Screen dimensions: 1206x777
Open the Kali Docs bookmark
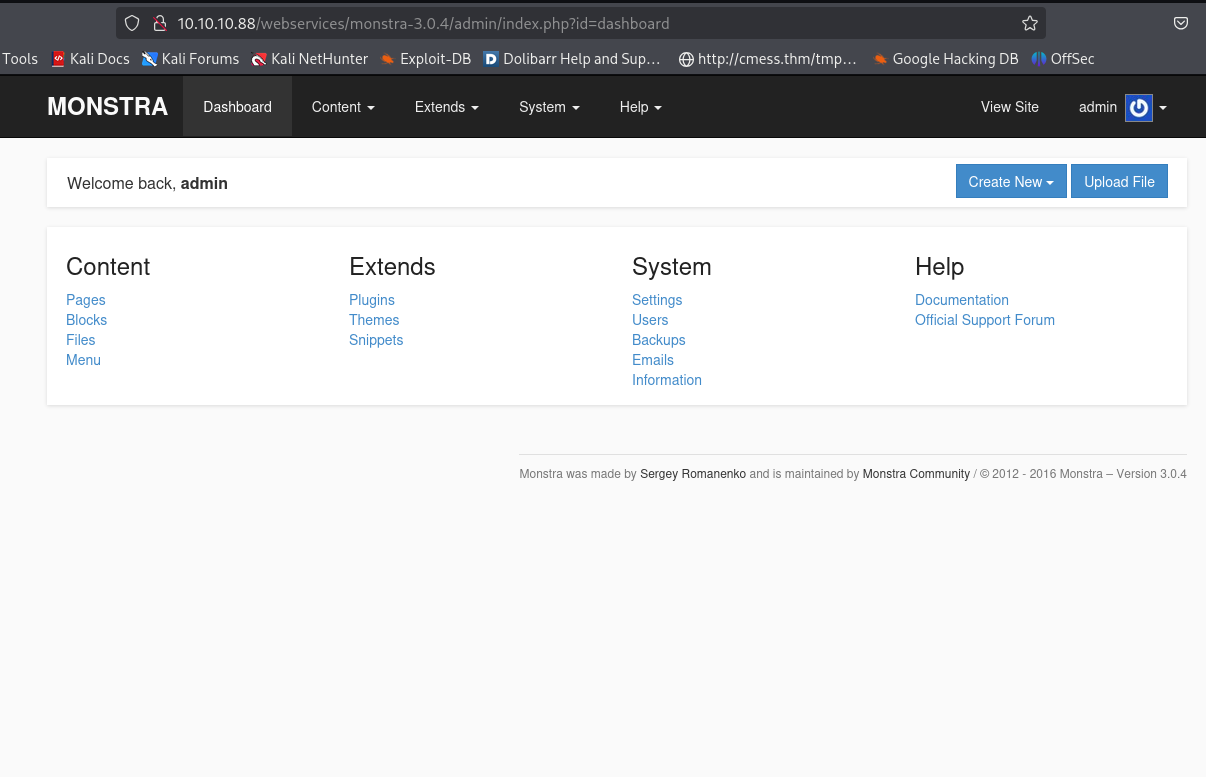tap(90, 59)
